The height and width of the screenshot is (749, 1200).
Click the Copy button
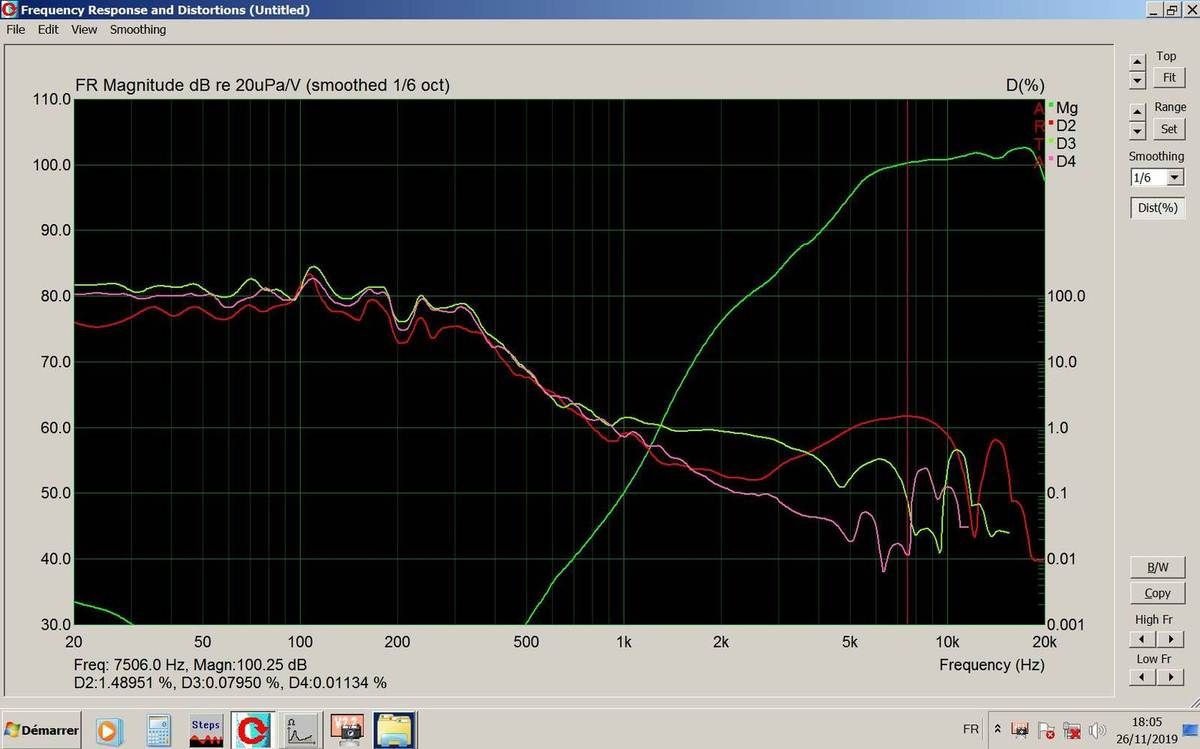1157,593
